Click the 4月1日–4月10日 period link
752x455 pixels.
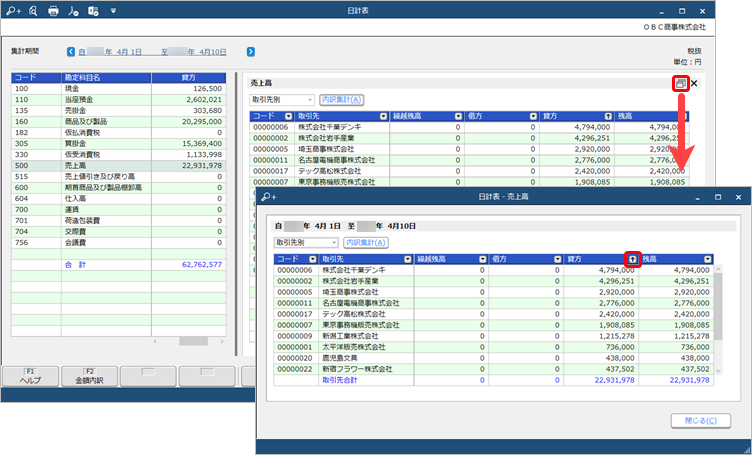[153, 52]
